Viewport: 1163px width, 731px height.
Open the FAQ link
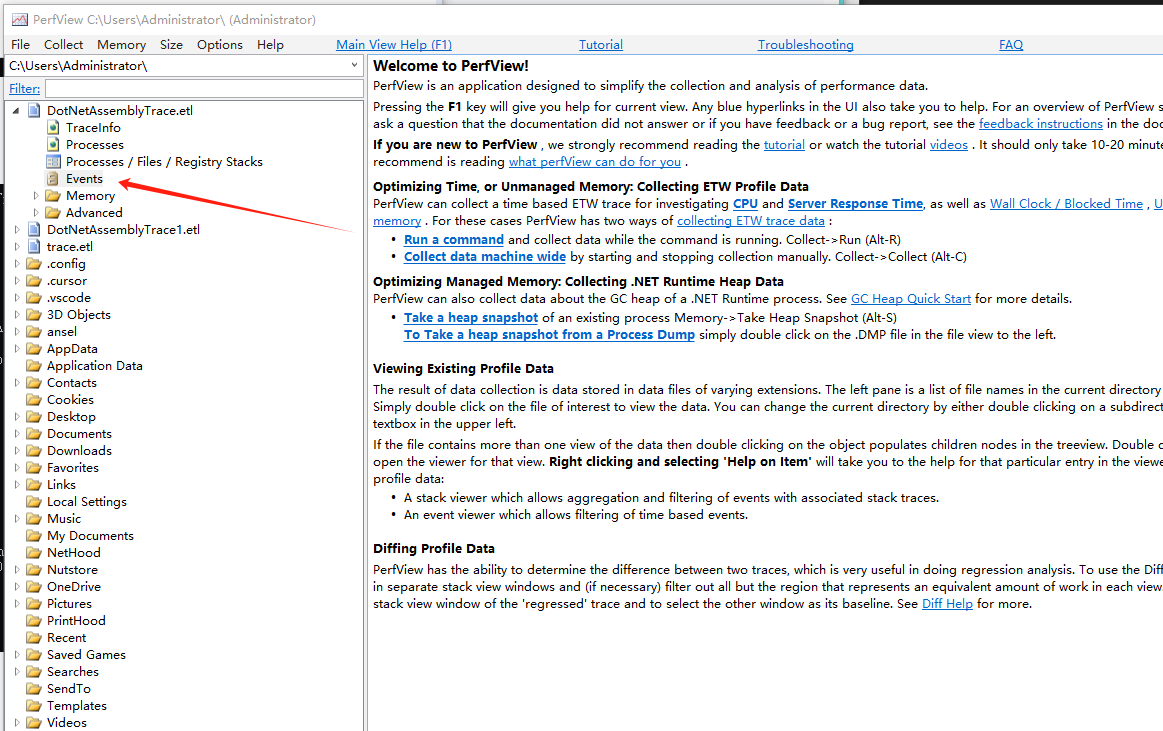click(1011, 44)
